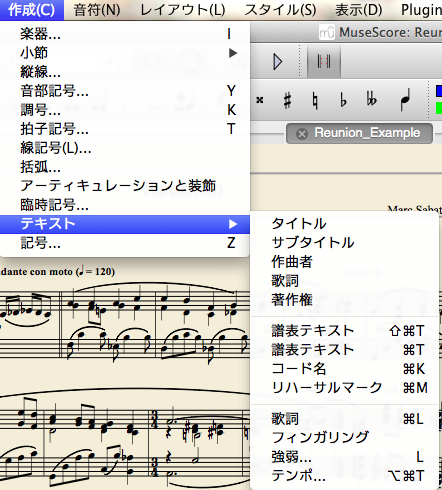Choose 臨時記号... menu entry
This screenshot has width=442, height=490.
pyautogui.click(x=125, y=205)
